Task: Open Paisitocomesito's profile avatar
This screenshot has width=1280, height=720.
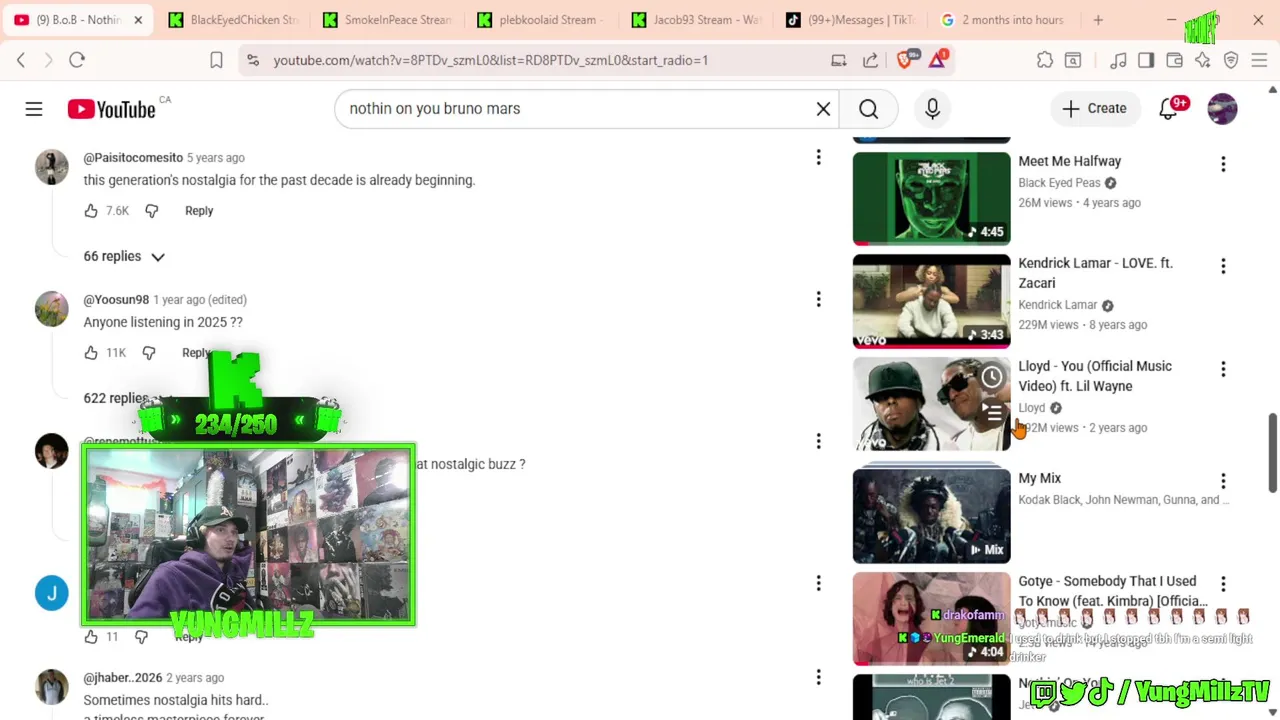Action: 52,167
